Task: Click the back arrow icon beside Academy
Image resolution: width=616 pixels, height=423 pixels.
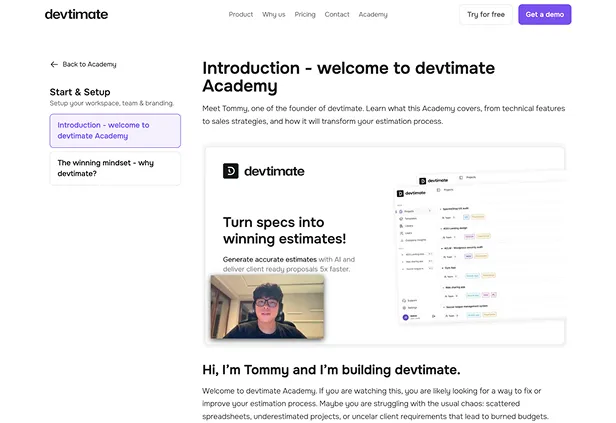Action: click(54, 64)
